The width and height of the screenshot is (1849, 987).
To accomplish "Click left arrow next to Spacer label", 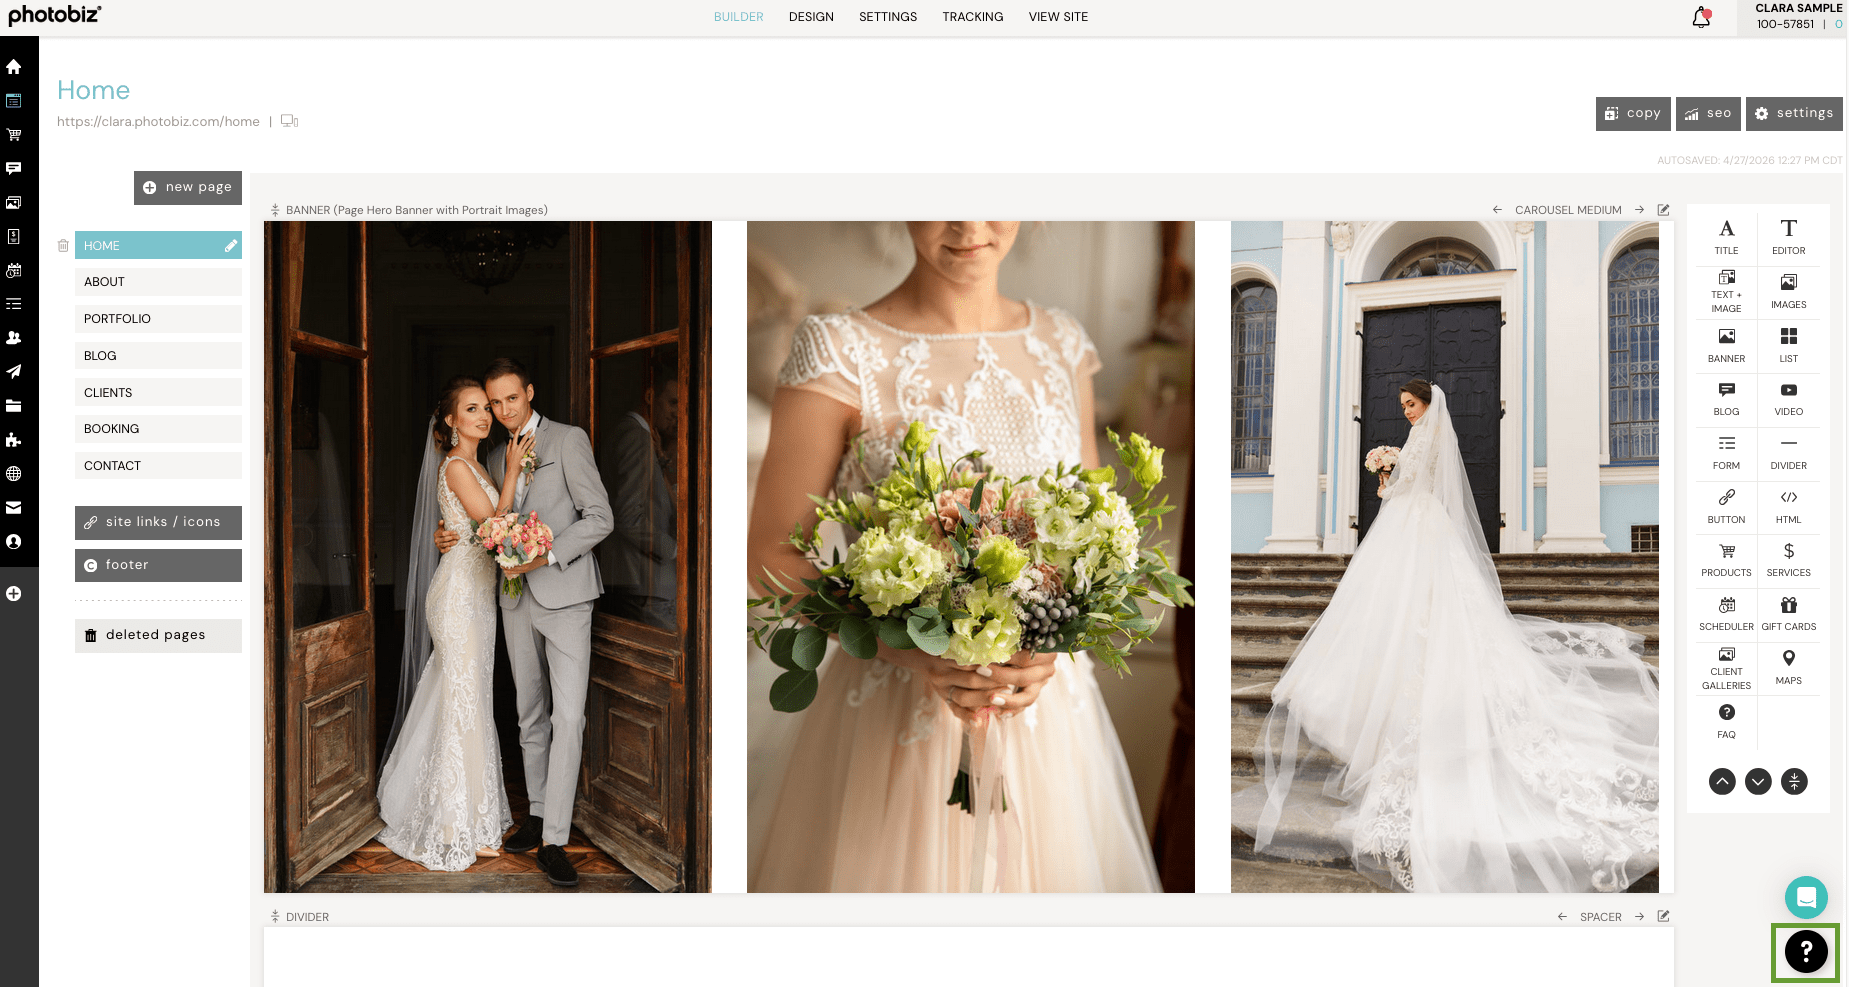I will [x=1562, y=917].
